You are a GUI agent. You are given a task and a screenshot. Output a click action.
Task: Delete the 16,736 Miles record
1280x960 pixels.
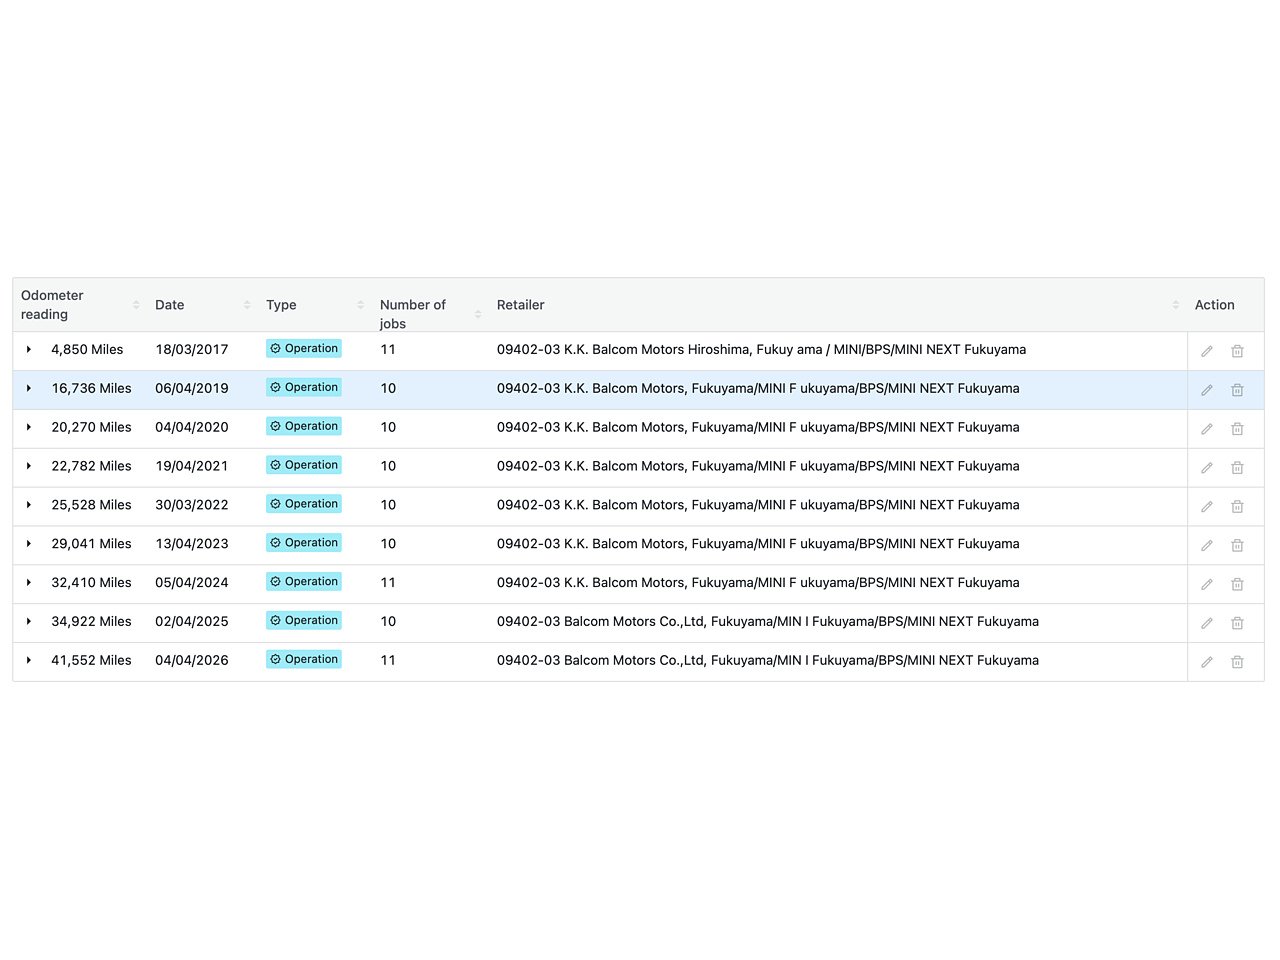pos(1237,390)
